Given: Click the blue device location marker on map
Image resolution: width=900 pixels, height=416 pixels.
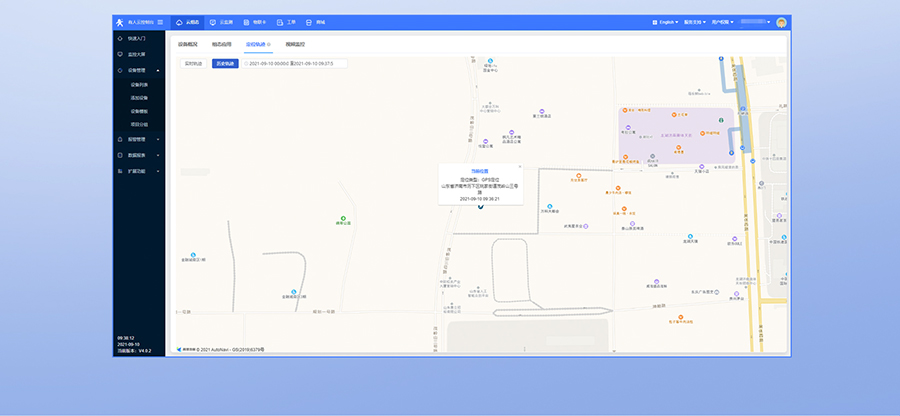Looking at the screenshot, I should 480,207.
